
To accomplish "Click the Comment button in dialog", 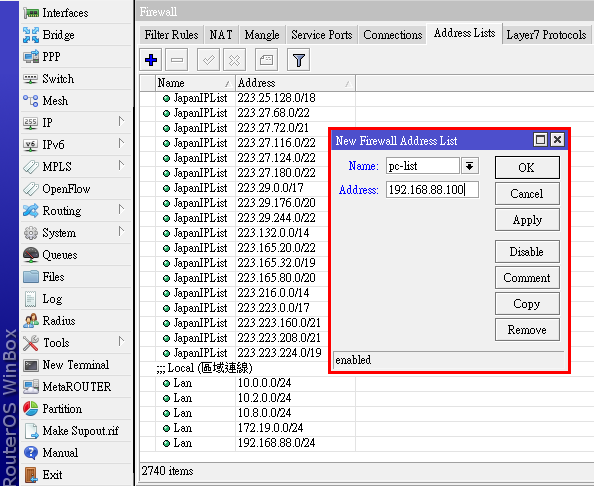I will click(x=527, y=278).
